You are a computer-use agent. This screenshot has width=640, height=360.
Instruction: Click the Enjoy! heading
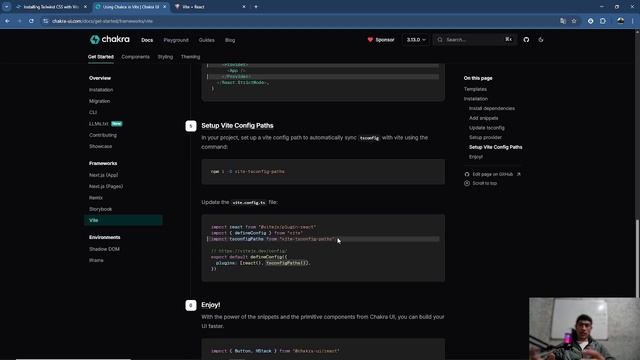point(211,305)
